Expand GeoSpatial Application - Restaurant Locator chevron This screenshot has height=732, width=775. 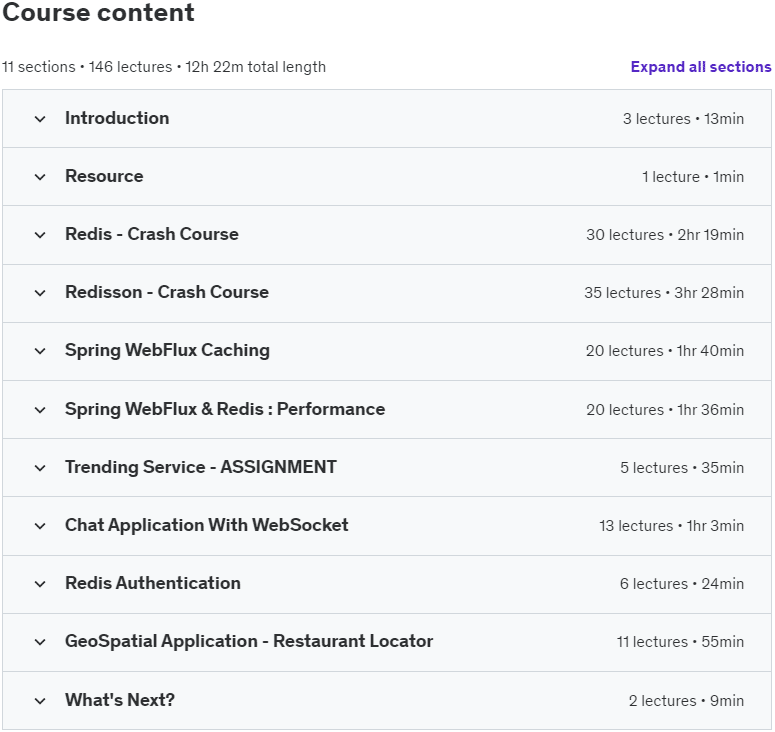click(x=40, y=642)
